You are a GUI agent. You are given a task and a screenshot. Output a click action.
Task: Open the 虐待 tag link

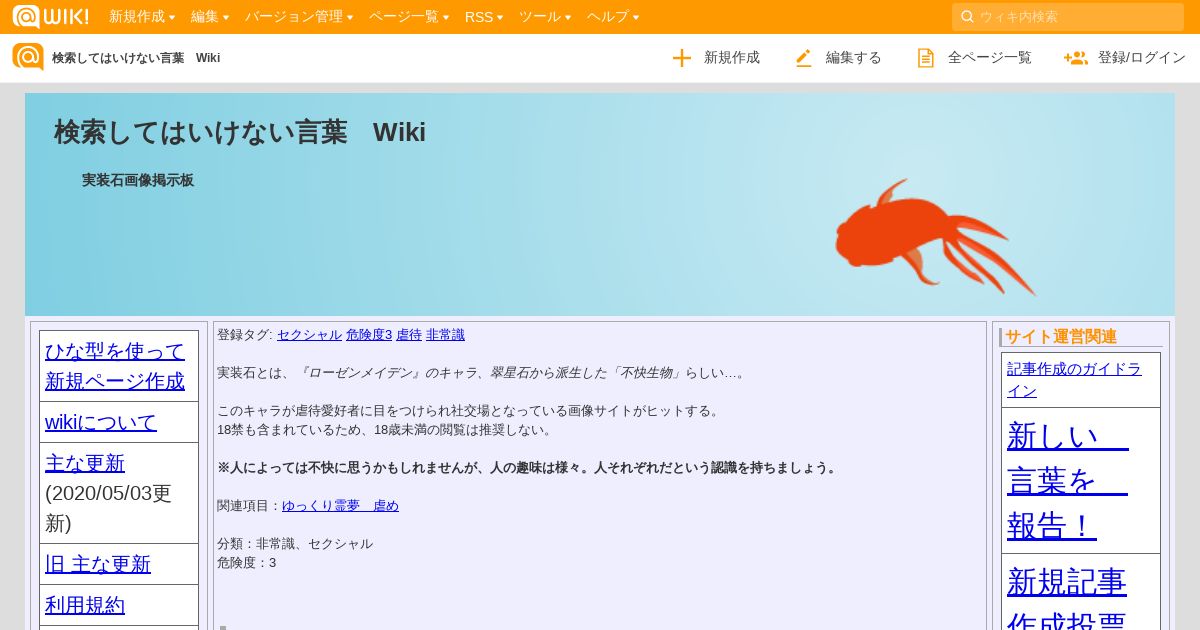409,335
